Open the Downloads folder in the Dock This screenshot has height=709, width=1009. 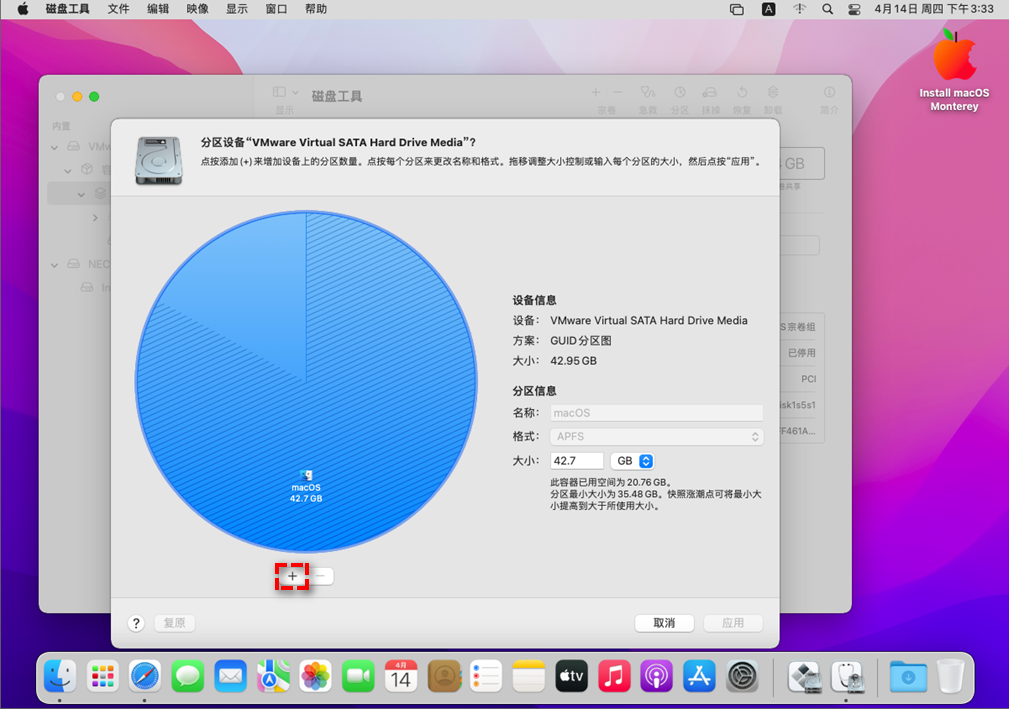click(908, 676)
